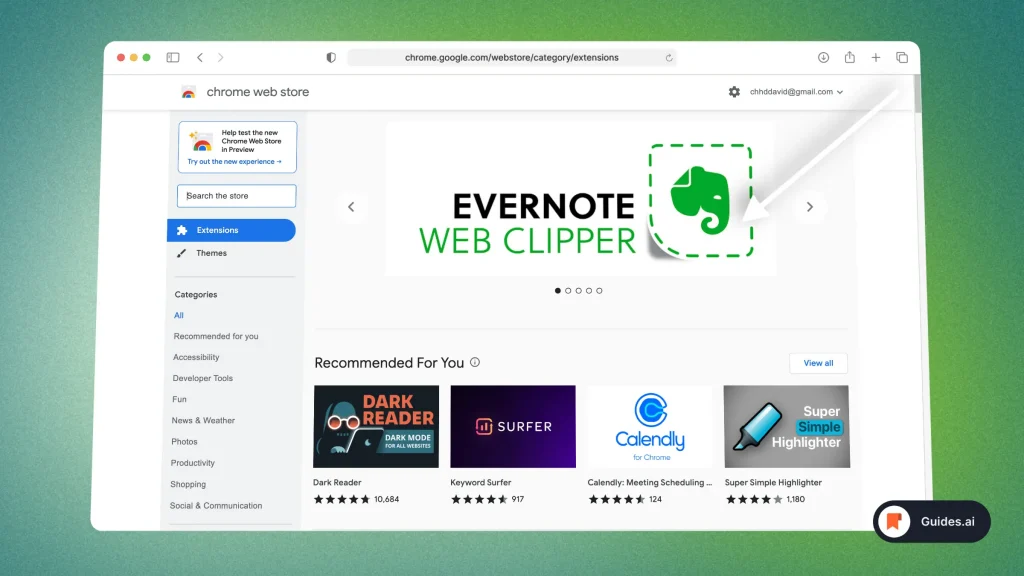Click the View all button
Viewport: 1024px width, 576px height.
pyautogui.click(x=818, y=363)
